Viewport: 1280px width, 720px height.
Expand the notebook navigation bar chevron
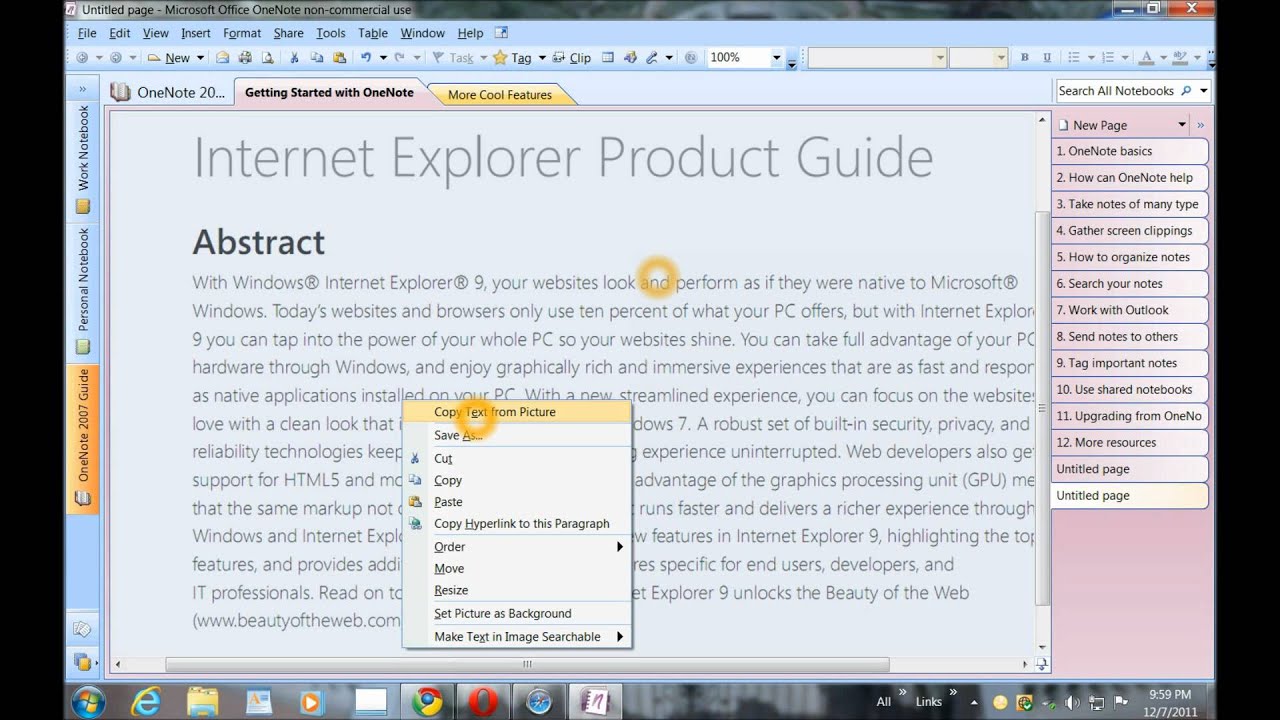83,90
